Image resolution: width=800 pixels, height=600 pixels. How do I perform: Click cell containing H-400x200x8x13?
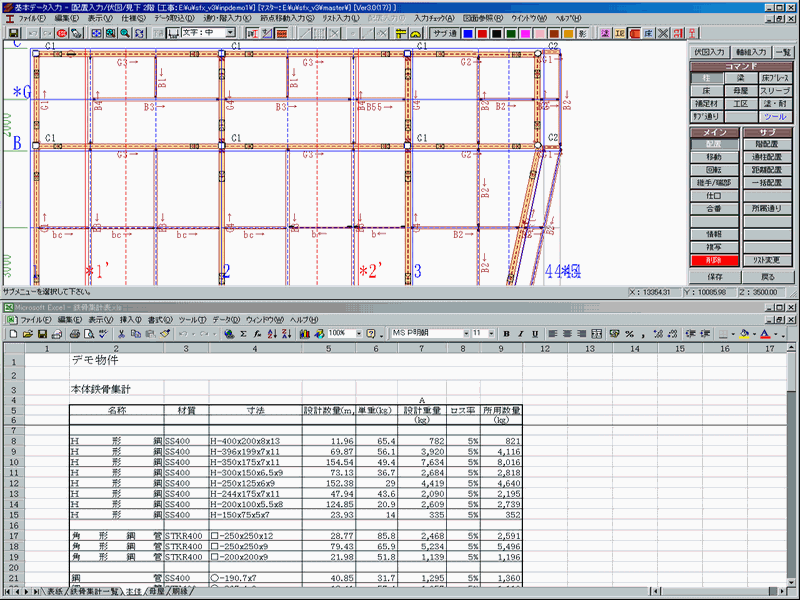(254, 440)
